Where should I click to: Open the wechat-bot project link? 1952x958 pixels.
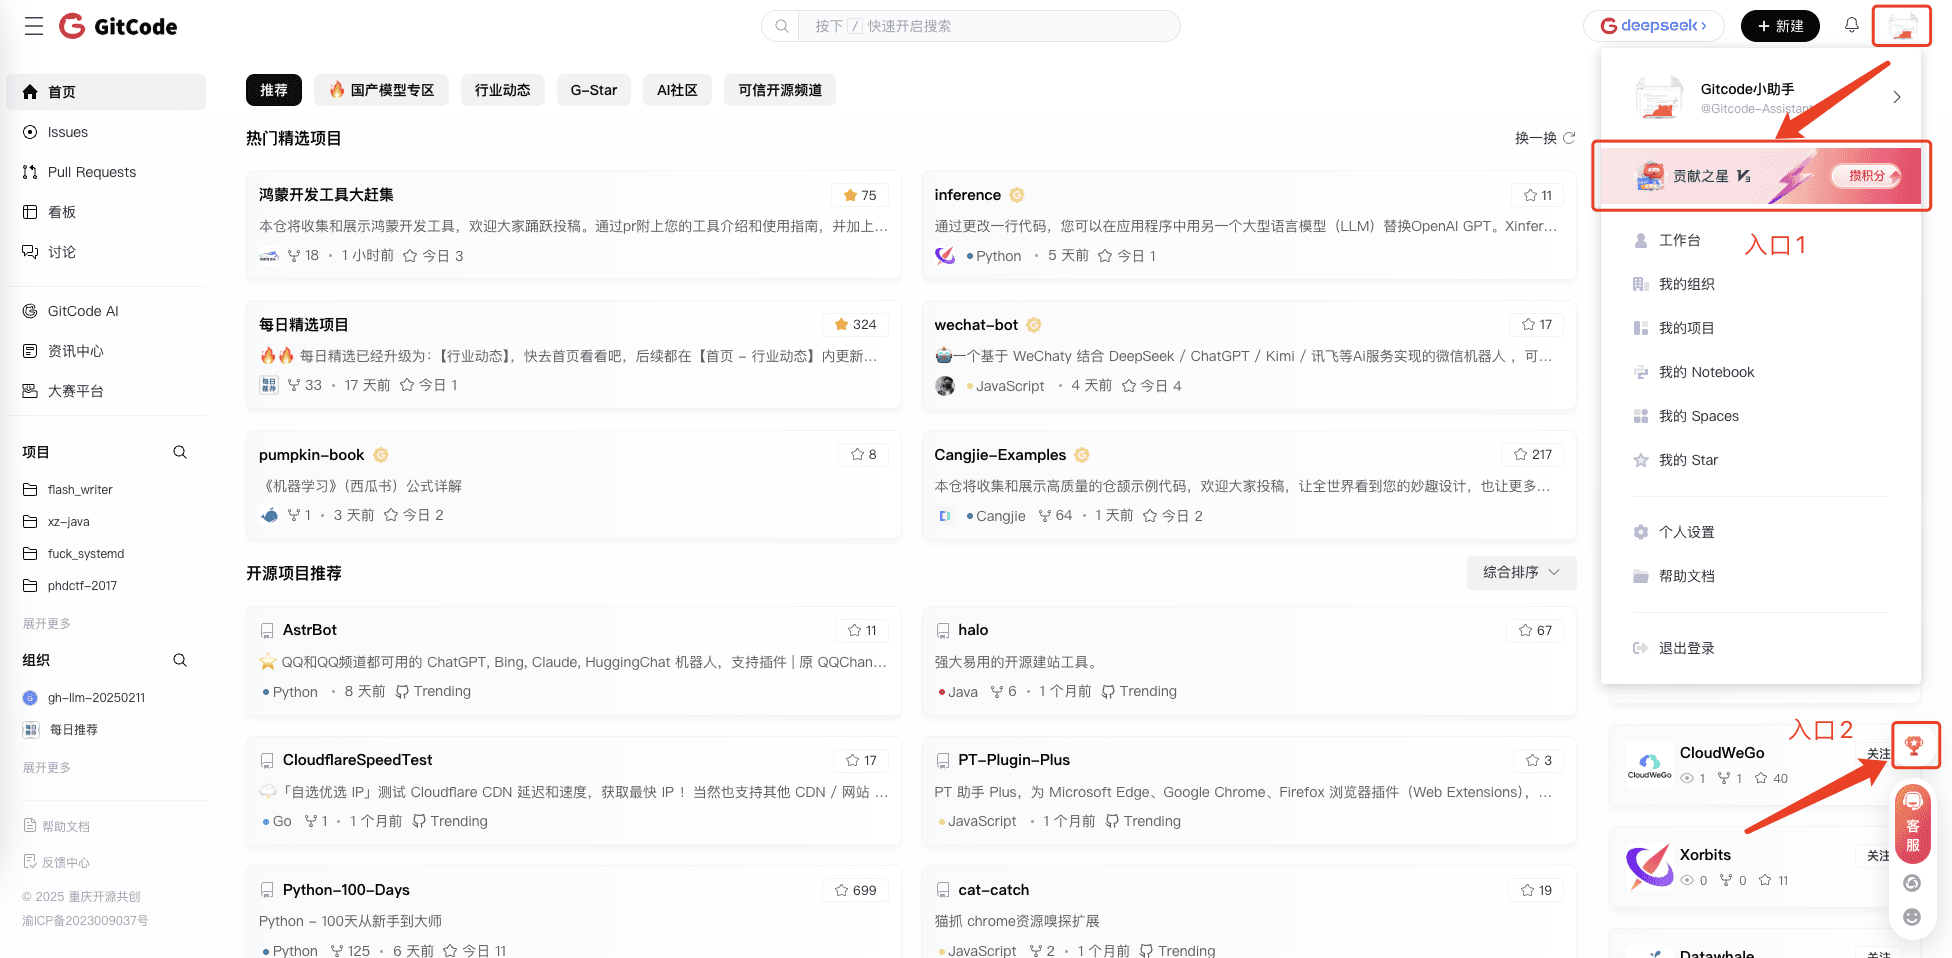975,325
